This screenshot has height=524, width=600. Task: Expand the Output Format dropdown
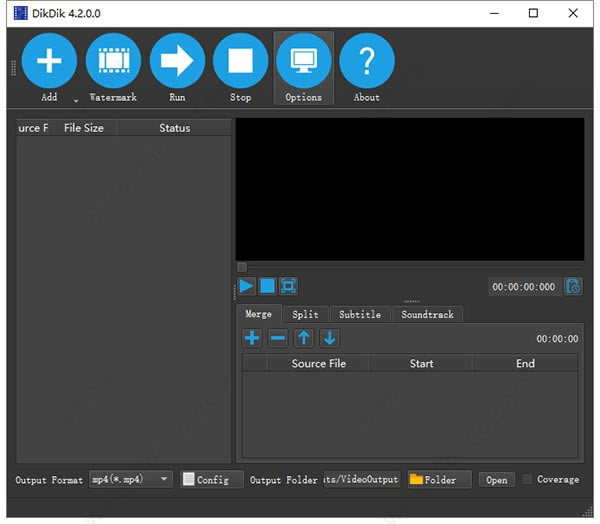click(164, 479)
